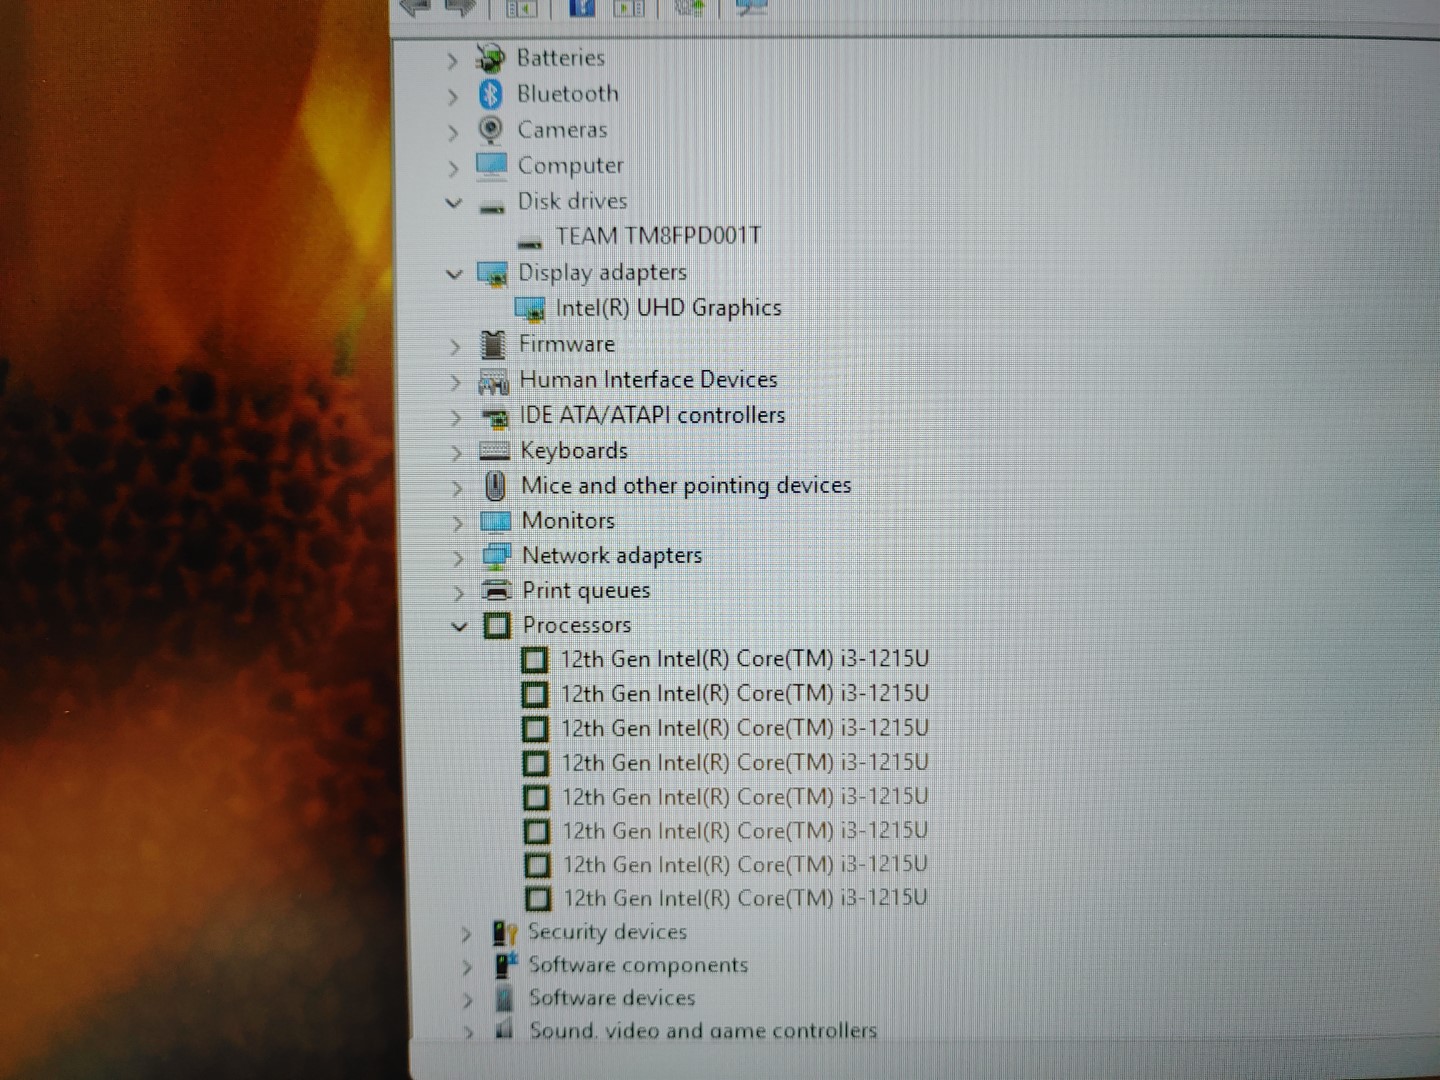The height and width of the screenshot is (1080, 1440).
Task: Click Mice and other pointing devices
Action: (686, 486)
